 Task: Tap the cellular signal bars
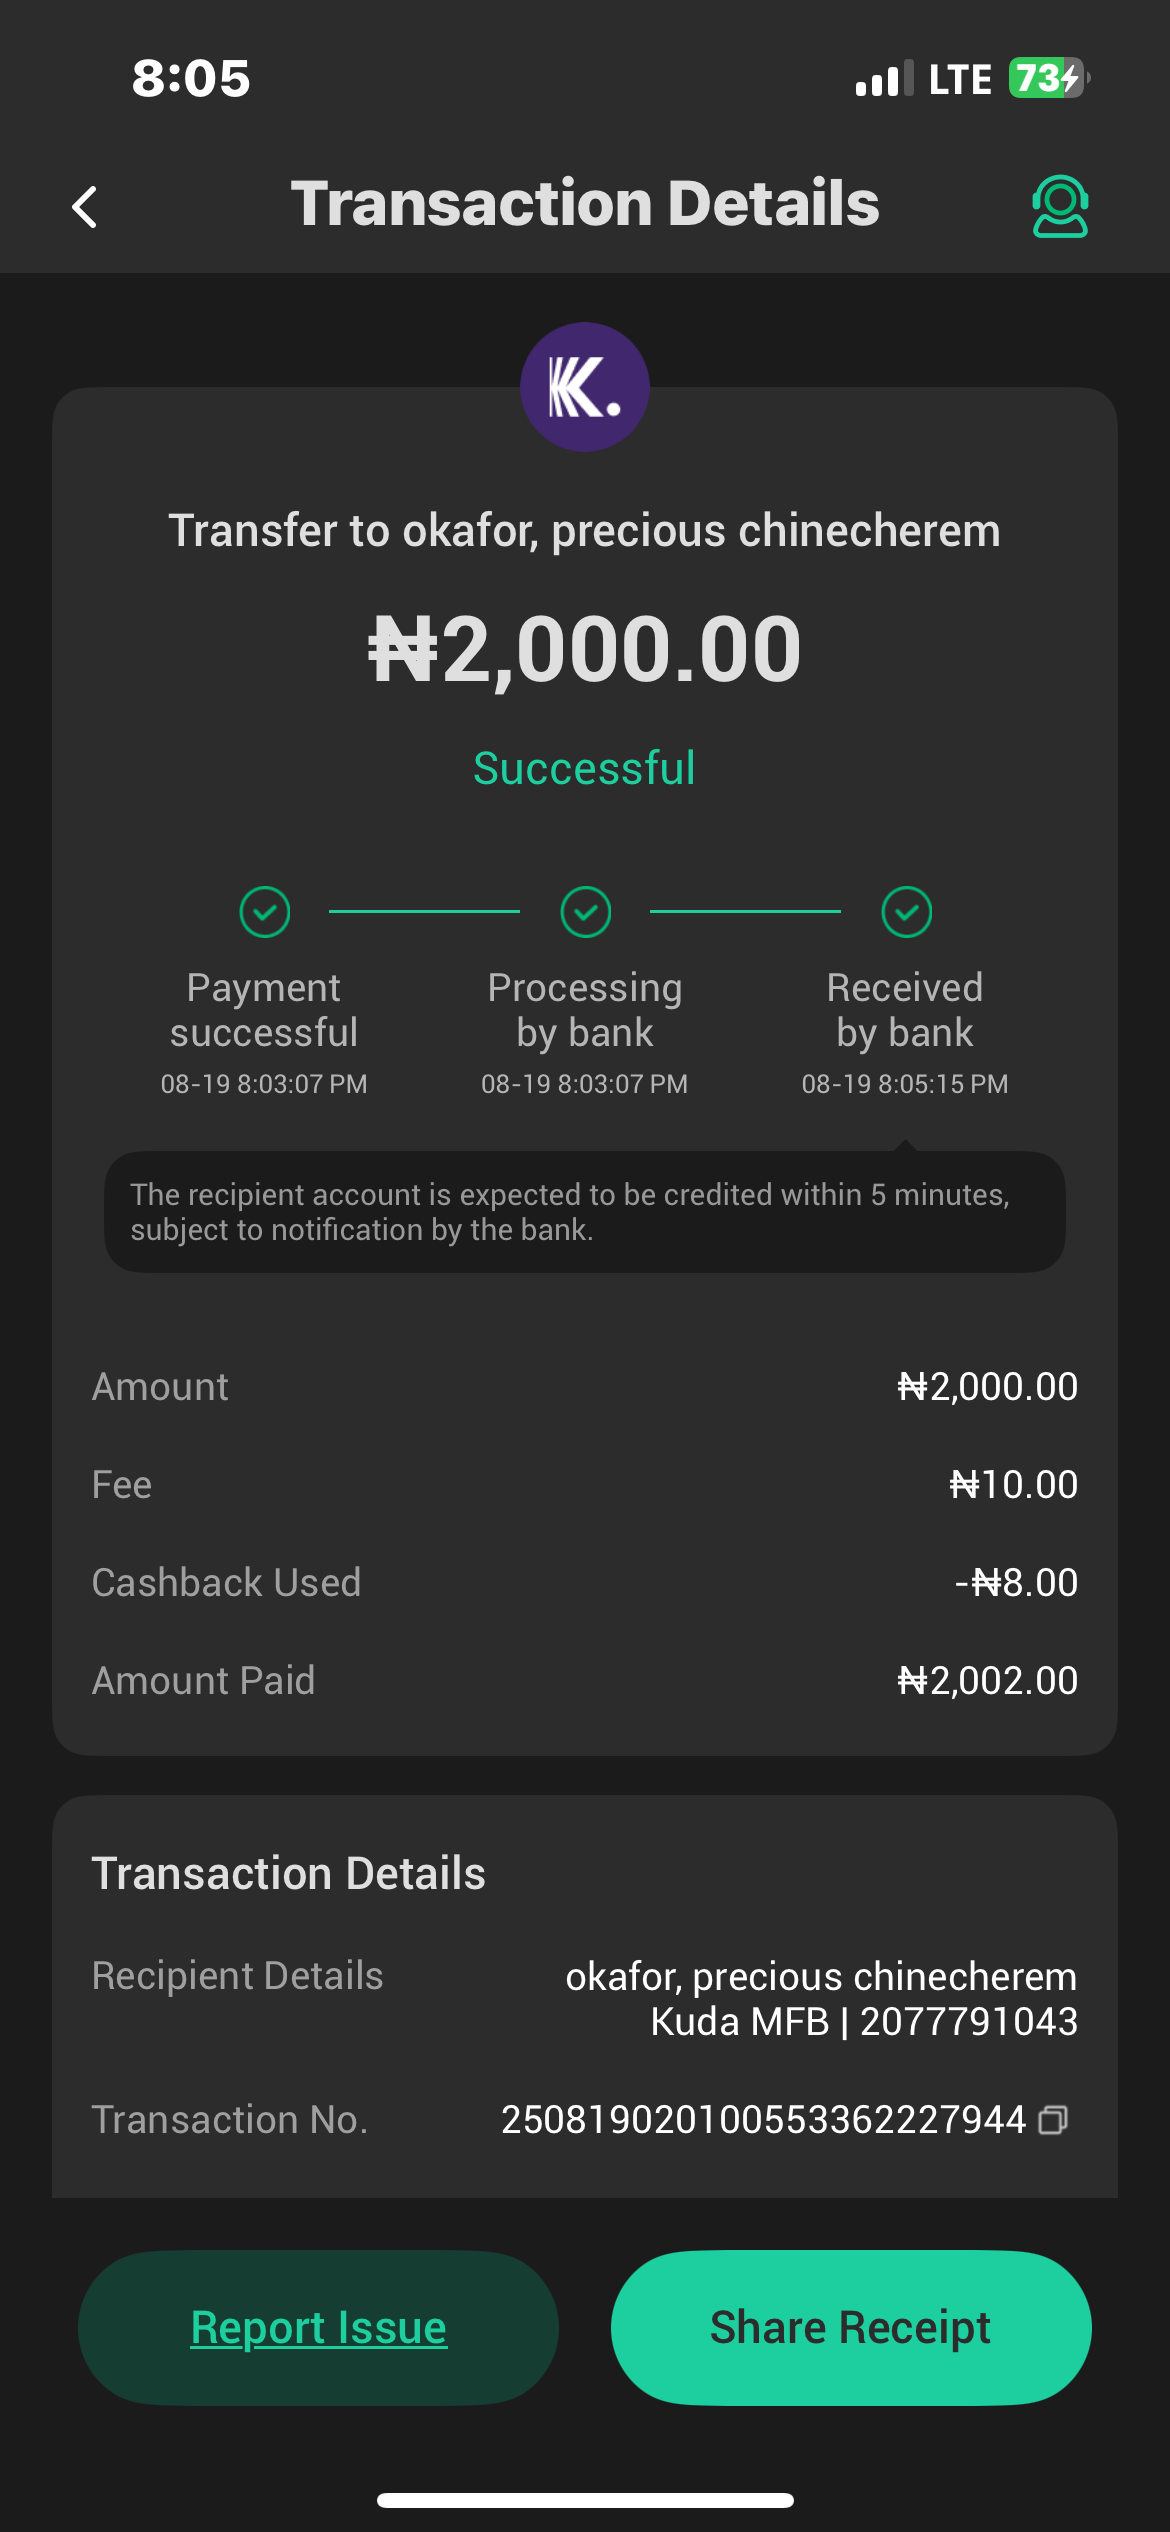point(884,78)
